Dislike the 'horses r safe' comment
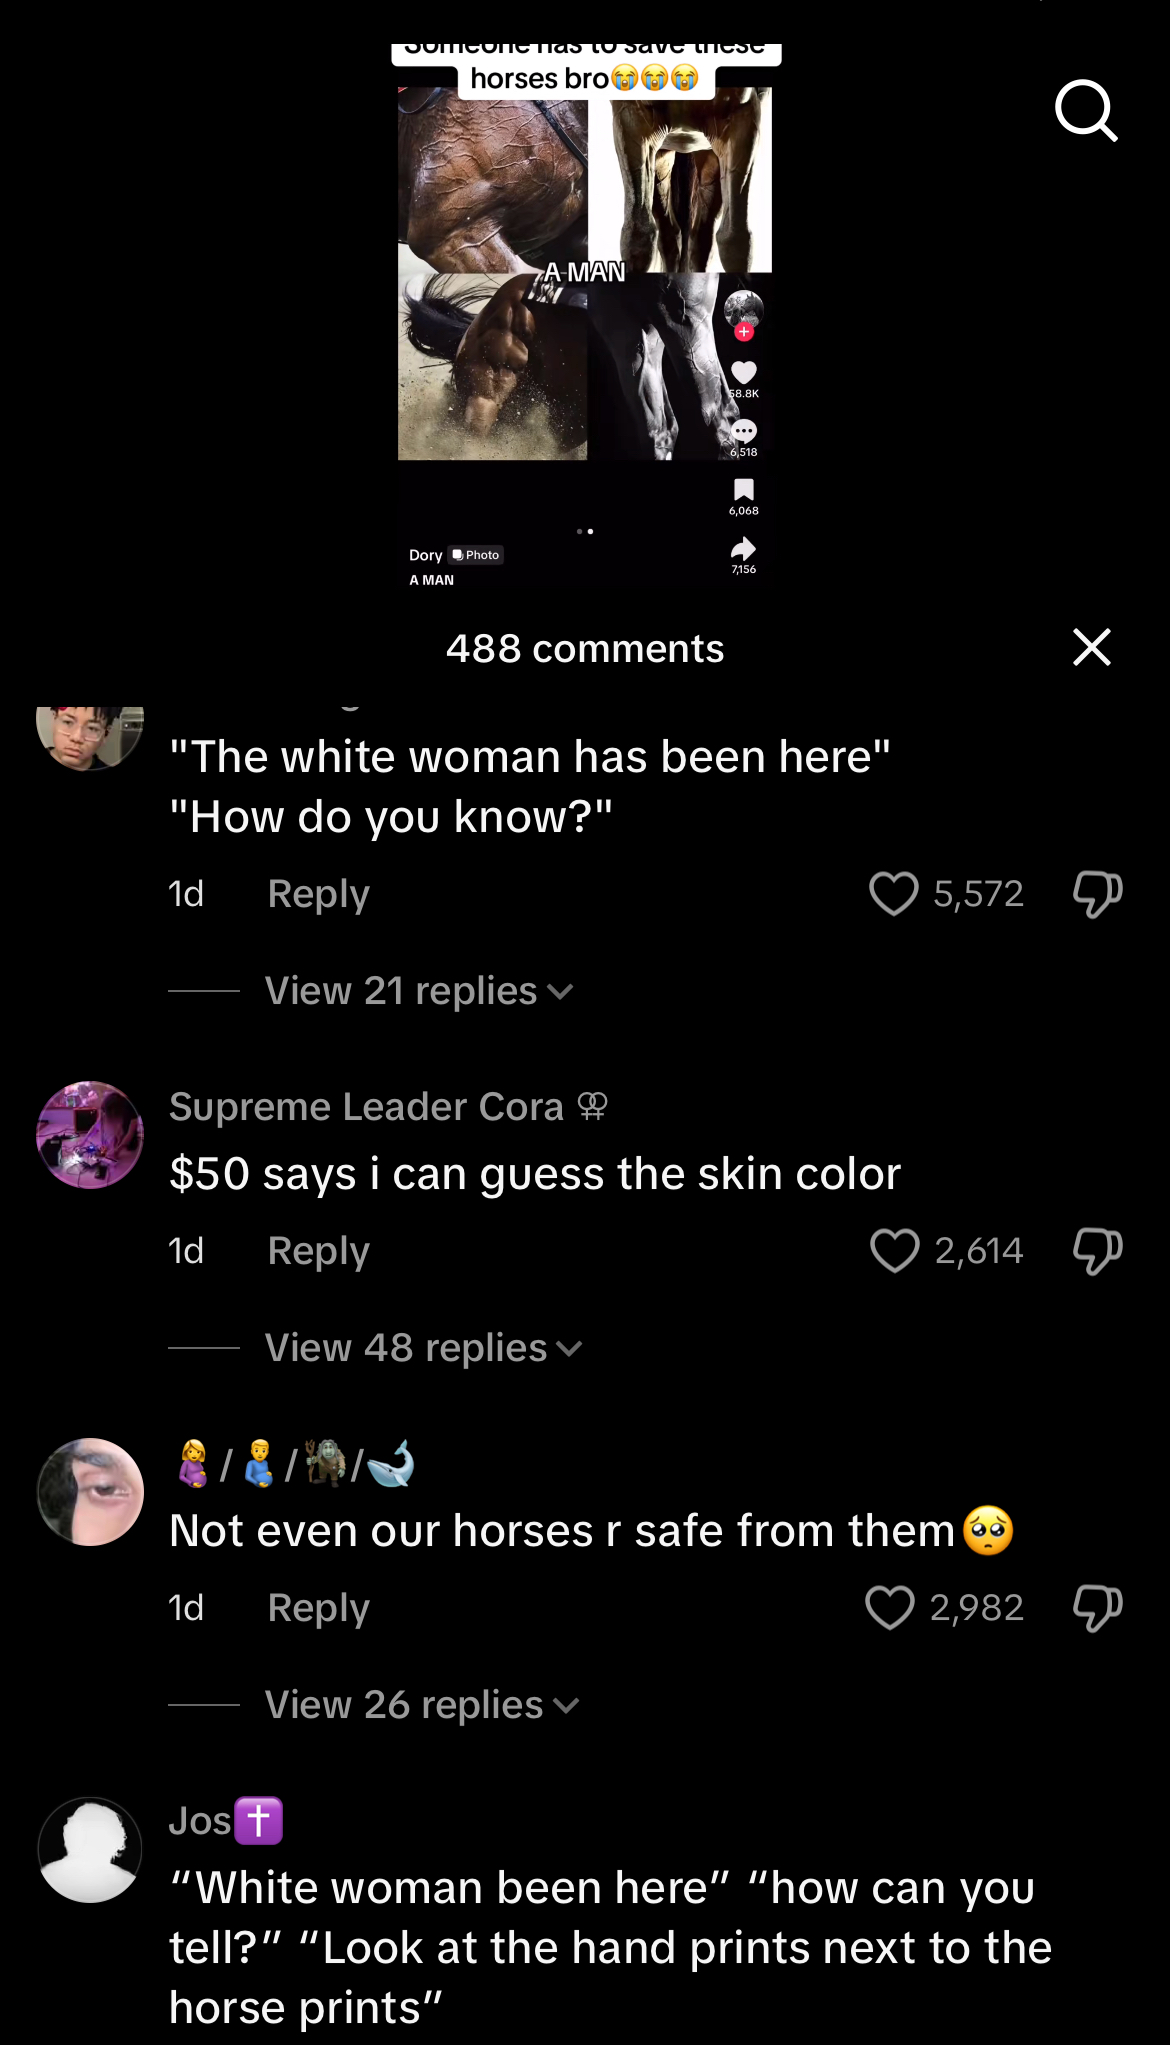 pos(1097,1607)
